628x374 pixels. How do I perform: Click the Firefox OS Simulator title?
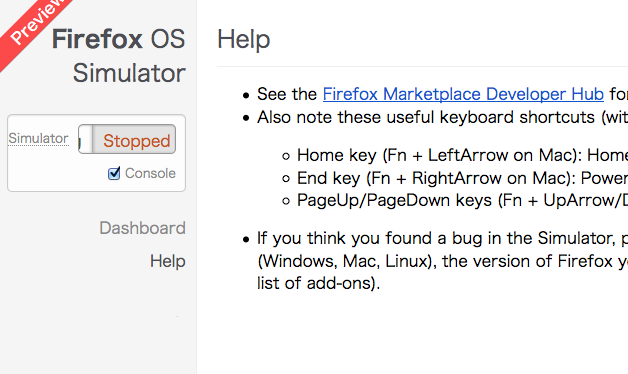coord(119,56)
